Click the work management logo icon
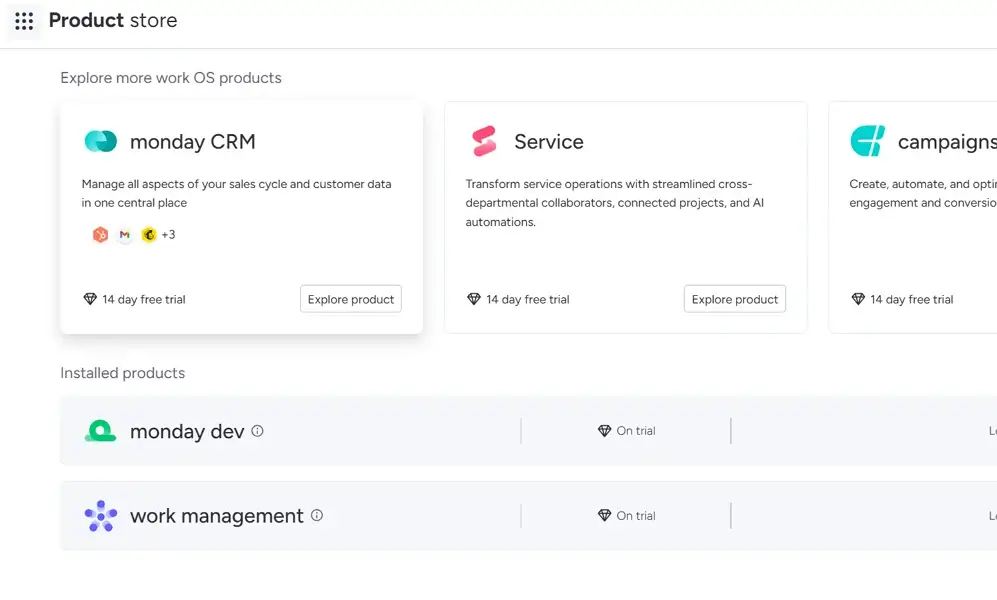Viewport: 997px width, 600px height. [x=100, y=516]
